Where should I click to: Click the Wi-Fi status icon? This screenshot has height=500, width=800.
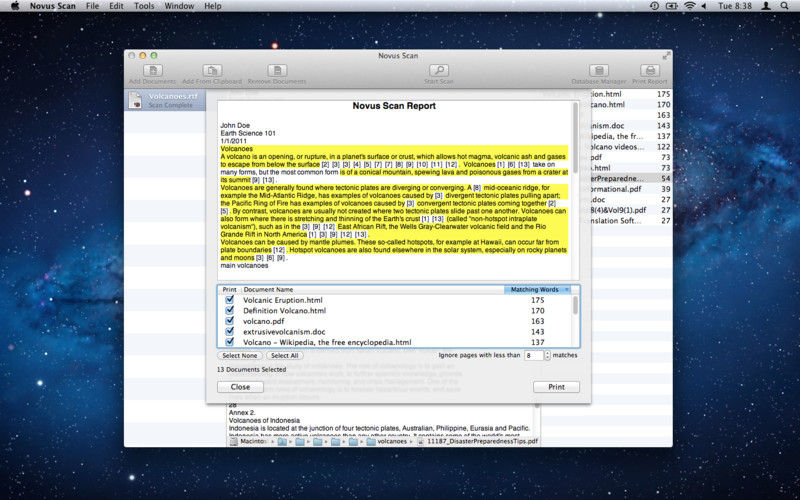(690, 6)
